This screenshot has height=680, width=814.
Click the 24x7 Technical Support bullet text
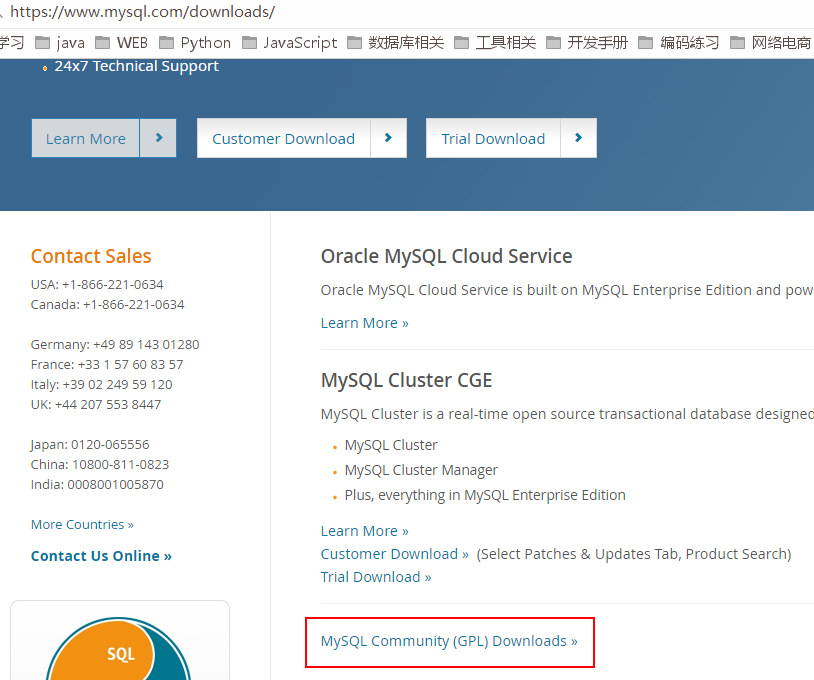(137, 66)
